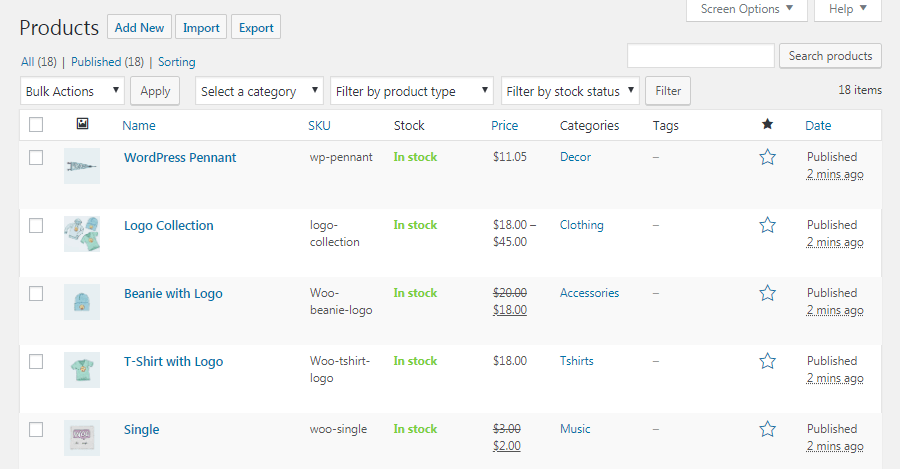Expand the Select a category dropdown

[x=259, y=91]
